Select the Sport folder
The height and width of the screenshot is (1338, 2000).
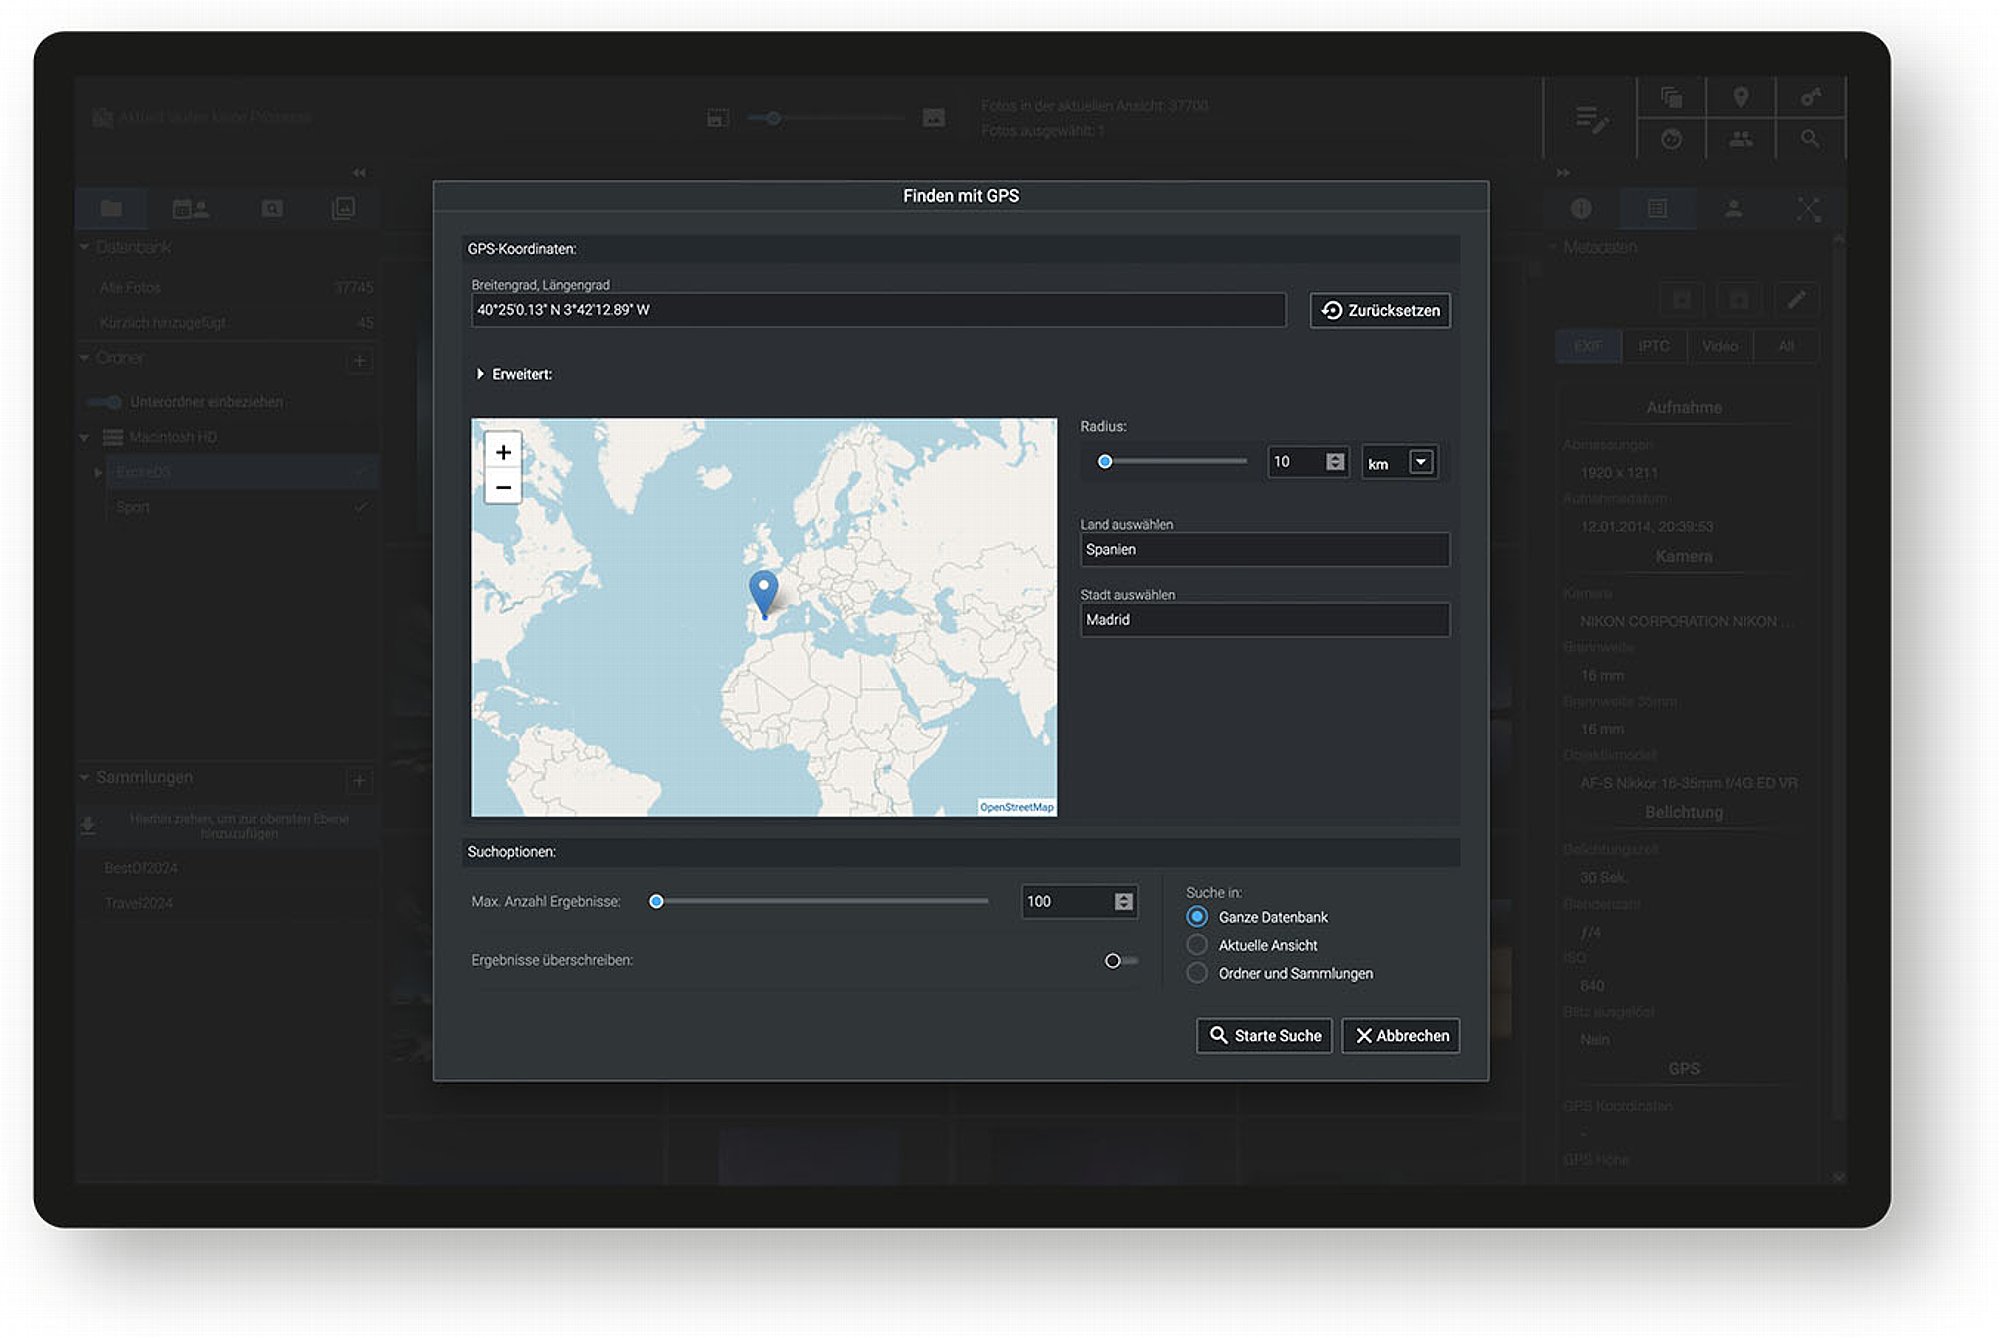(x=133, y=507)
